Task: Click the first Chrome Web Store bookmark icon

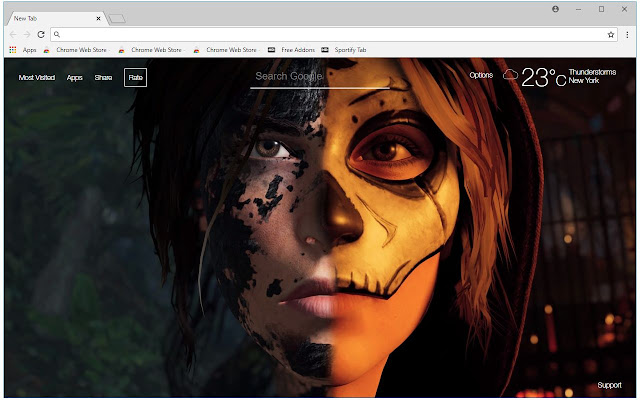Action: point(47,50)
